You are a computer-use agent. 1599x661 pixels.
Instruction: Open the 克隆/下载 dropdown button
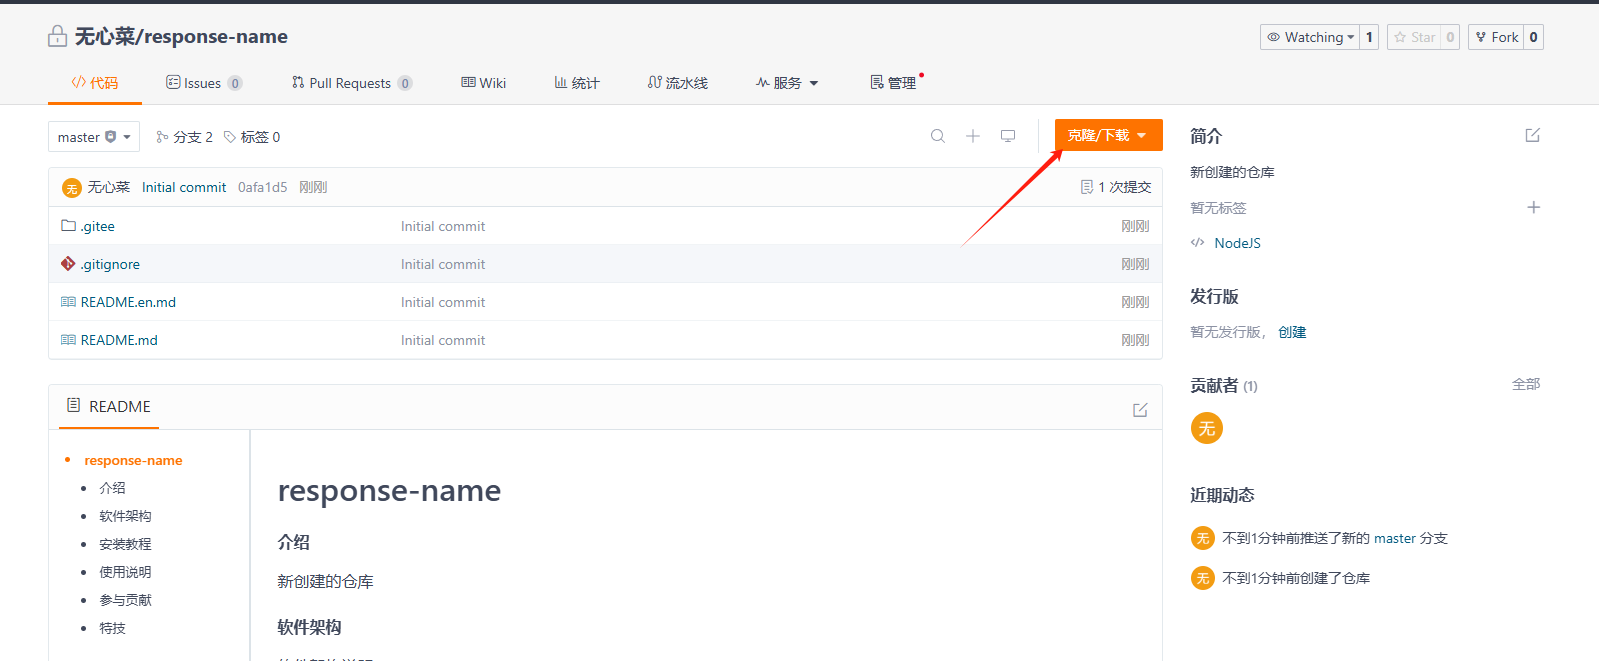pyautogui.click(x=1108, y=135)
